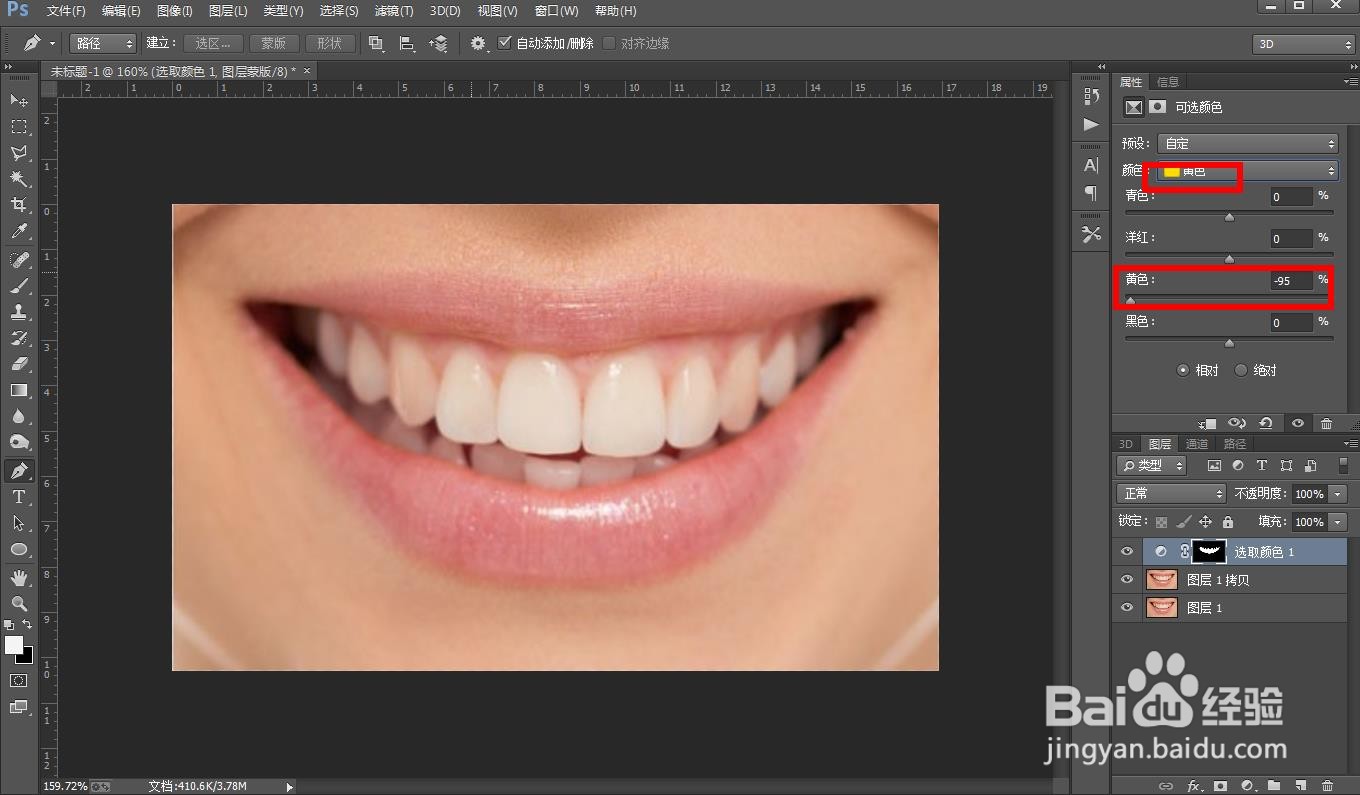Switch to the 信息 tab
The width and height of the screenshot is (1360, 795).
click(1168, 82)
